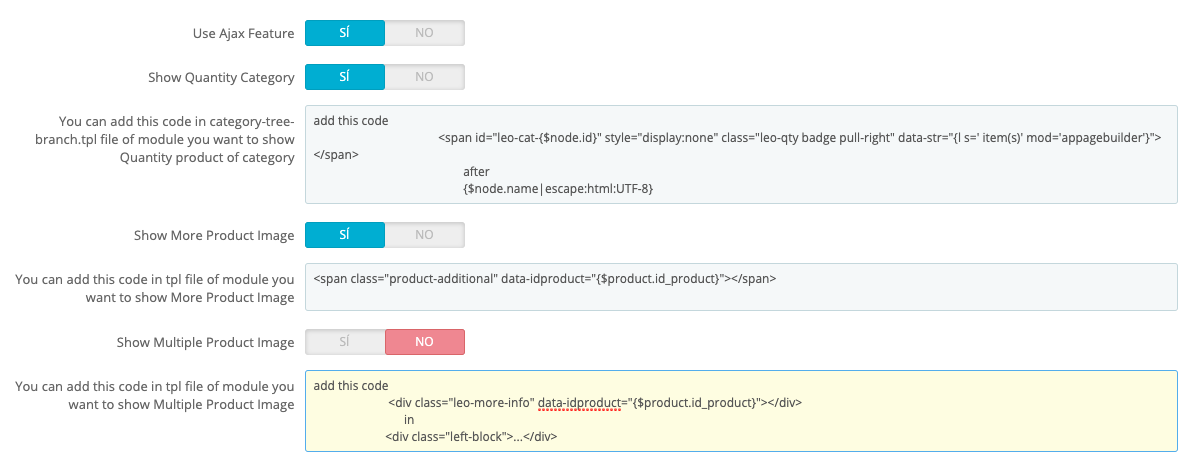Focus the product-additional span code field
Viewport: 1195px width, 466px height.
(x=740, y=287)
